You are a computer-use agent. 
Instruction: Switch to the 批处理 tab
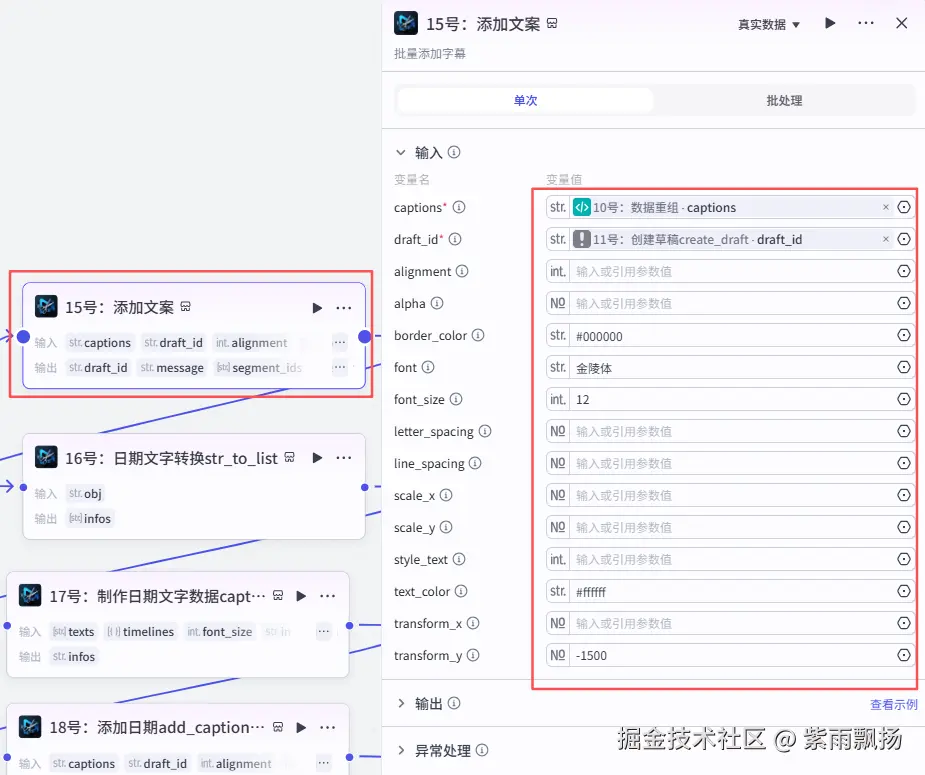[x=784, y=100]
